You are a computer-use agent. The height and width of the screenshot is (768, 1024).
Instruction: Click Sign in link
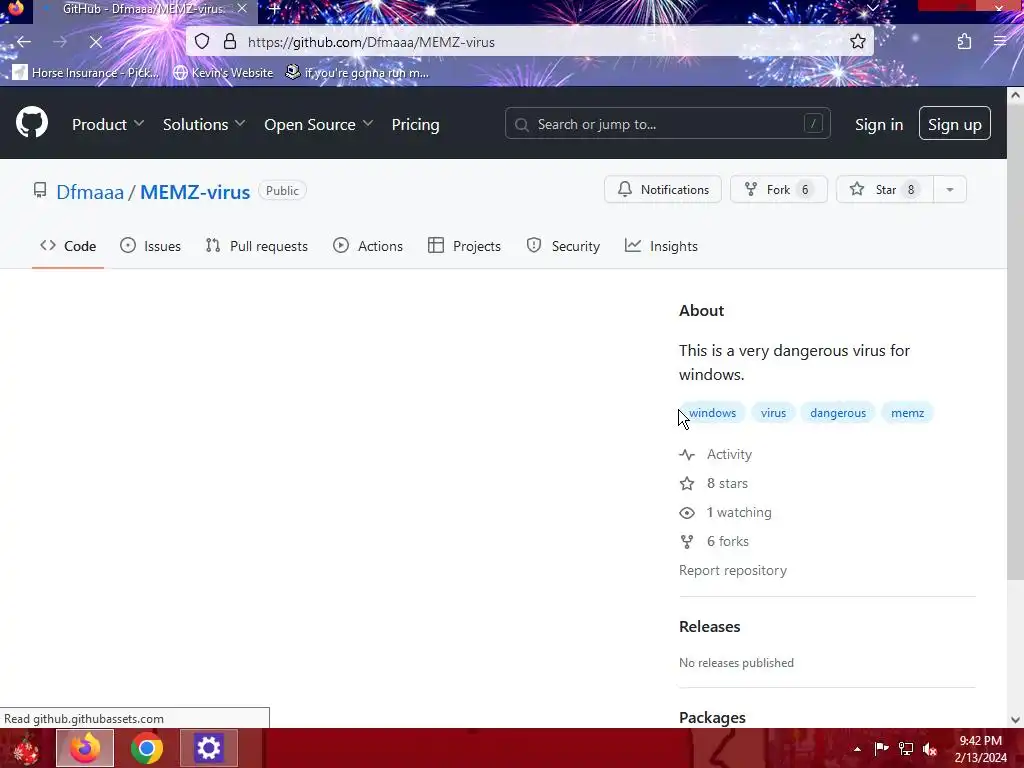click(x=878, y=124)
